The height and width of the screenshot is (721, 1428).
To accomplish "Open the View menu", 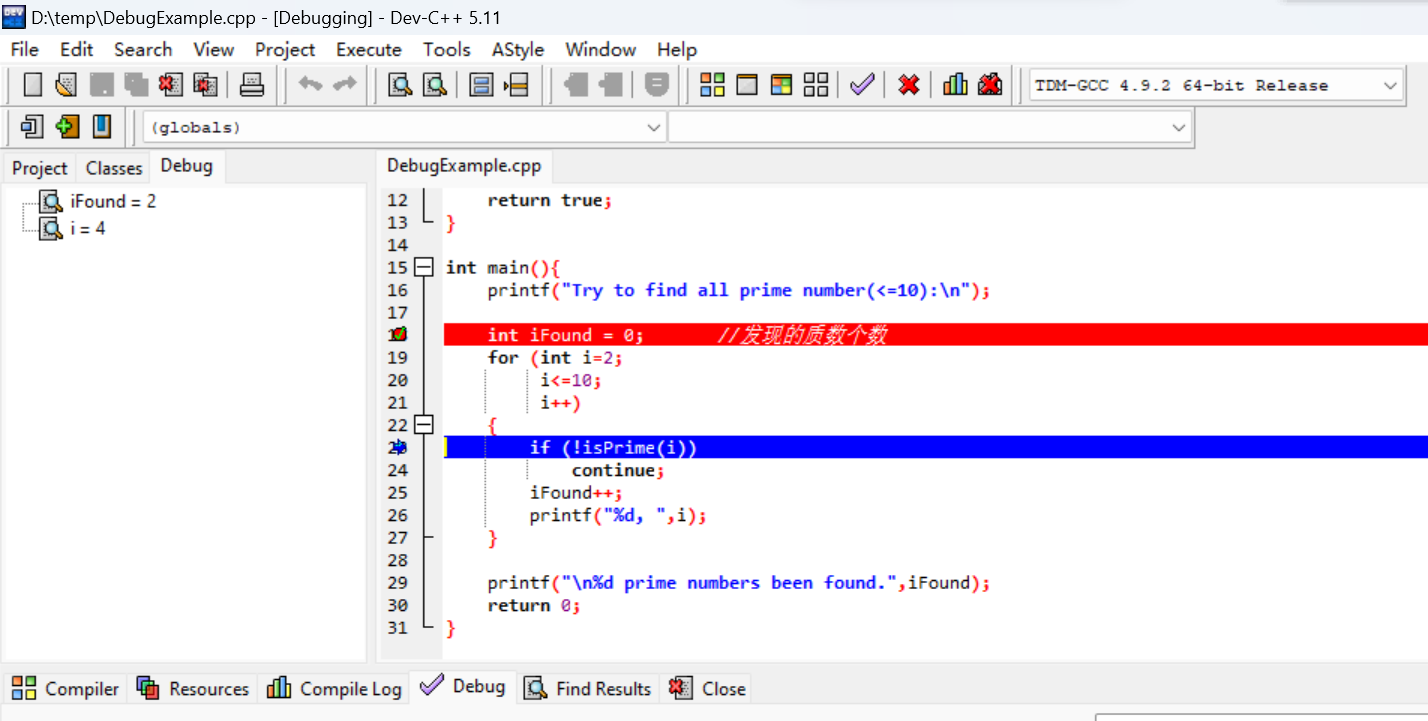I will [214, 49].
